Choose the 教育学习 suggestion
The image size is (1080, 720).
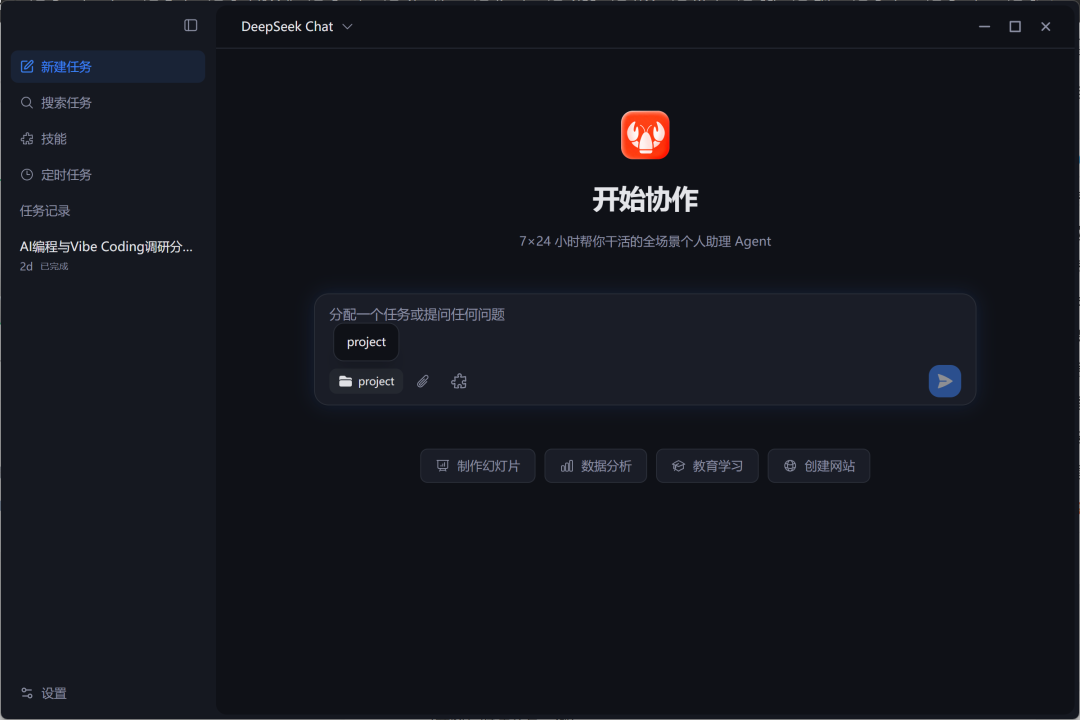[x=707, y=466]
